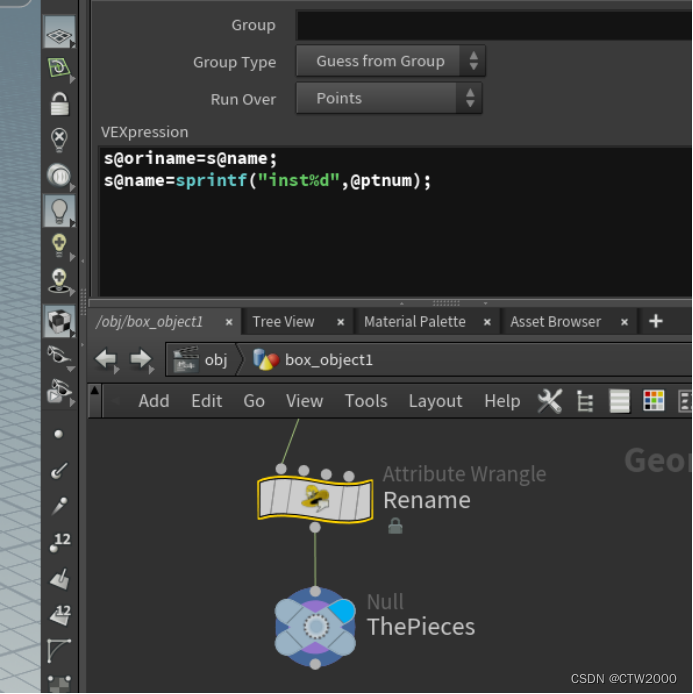Open the Group Type dropdown
The width and height of the screenshot is (693, 694).
pos(390,61)
